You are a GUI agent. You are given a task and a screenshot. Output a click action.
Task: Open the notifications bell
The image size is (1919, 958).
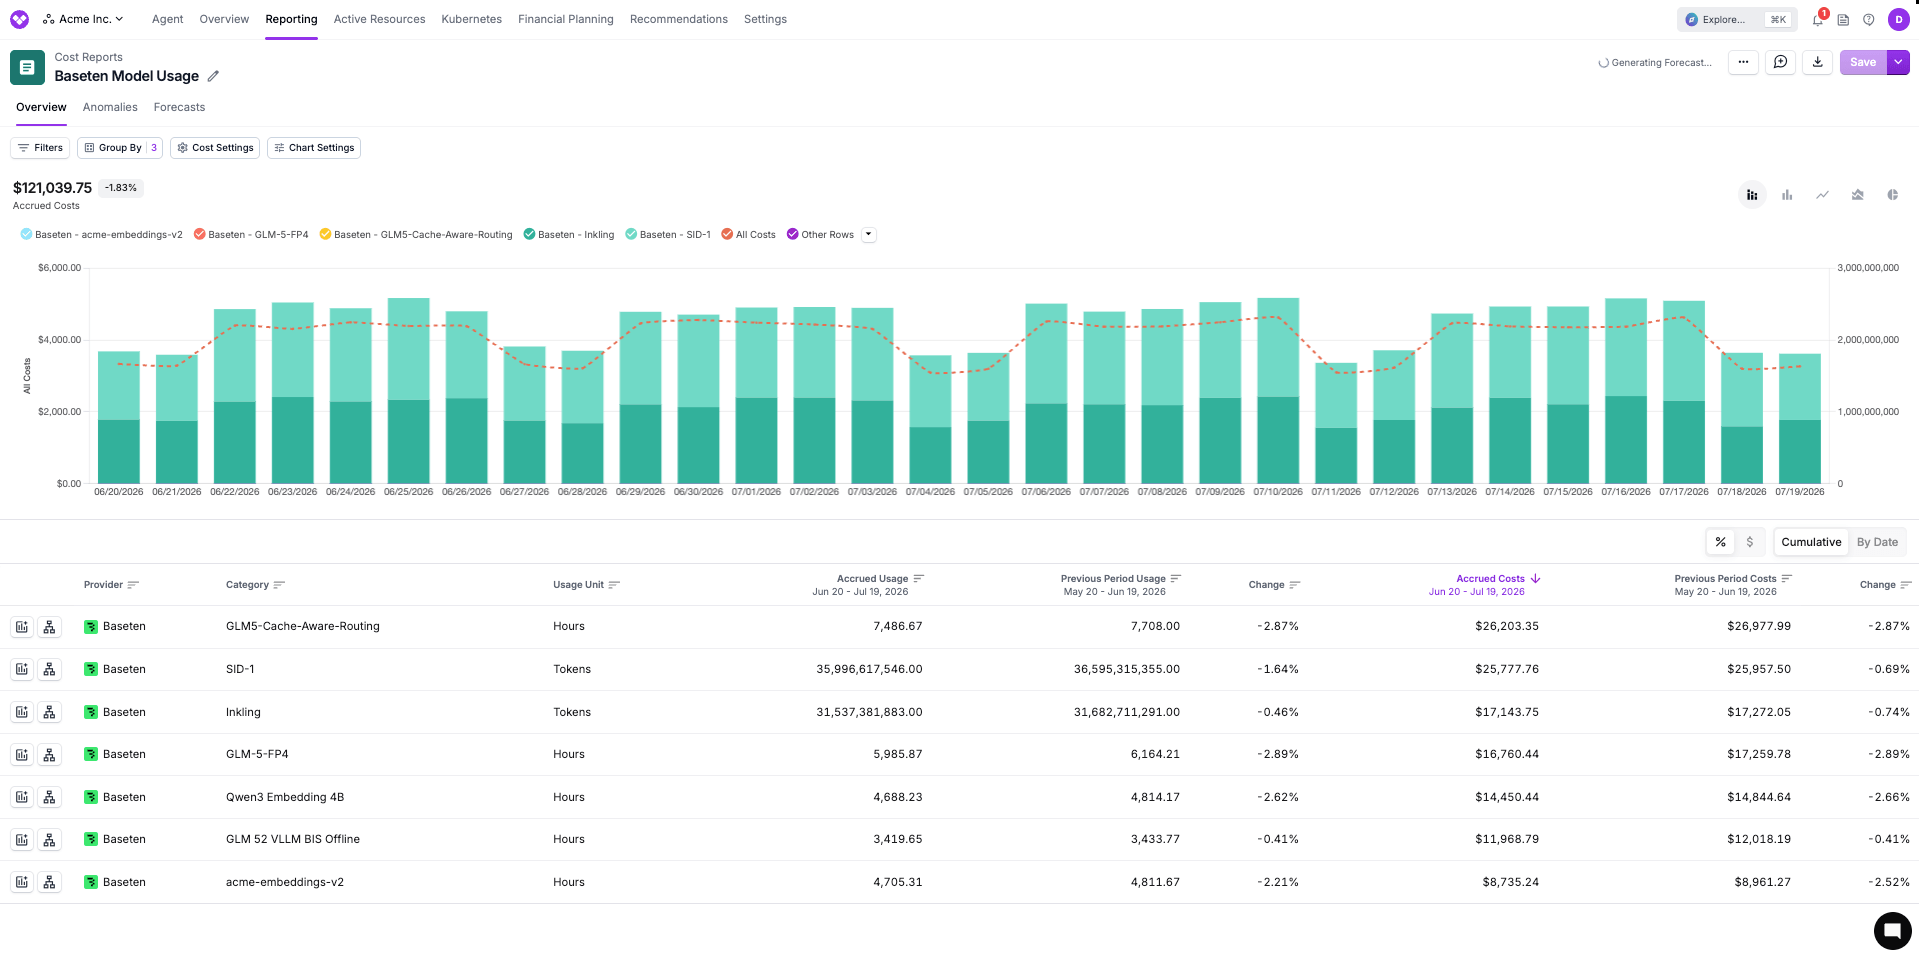tap(1817, 19)
